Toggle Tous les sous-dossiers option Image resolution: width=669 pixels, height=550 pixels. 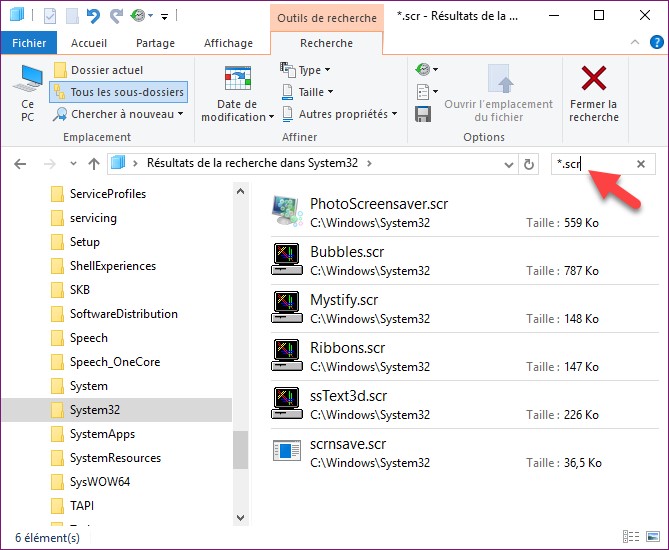[119, 92]
